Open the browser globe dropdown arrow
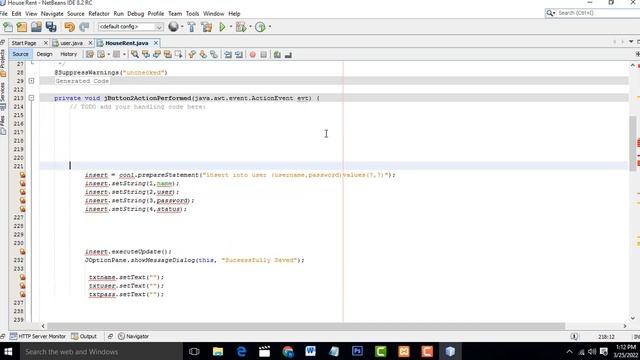Viewport: 640px width, 360px height. point(182,27)
